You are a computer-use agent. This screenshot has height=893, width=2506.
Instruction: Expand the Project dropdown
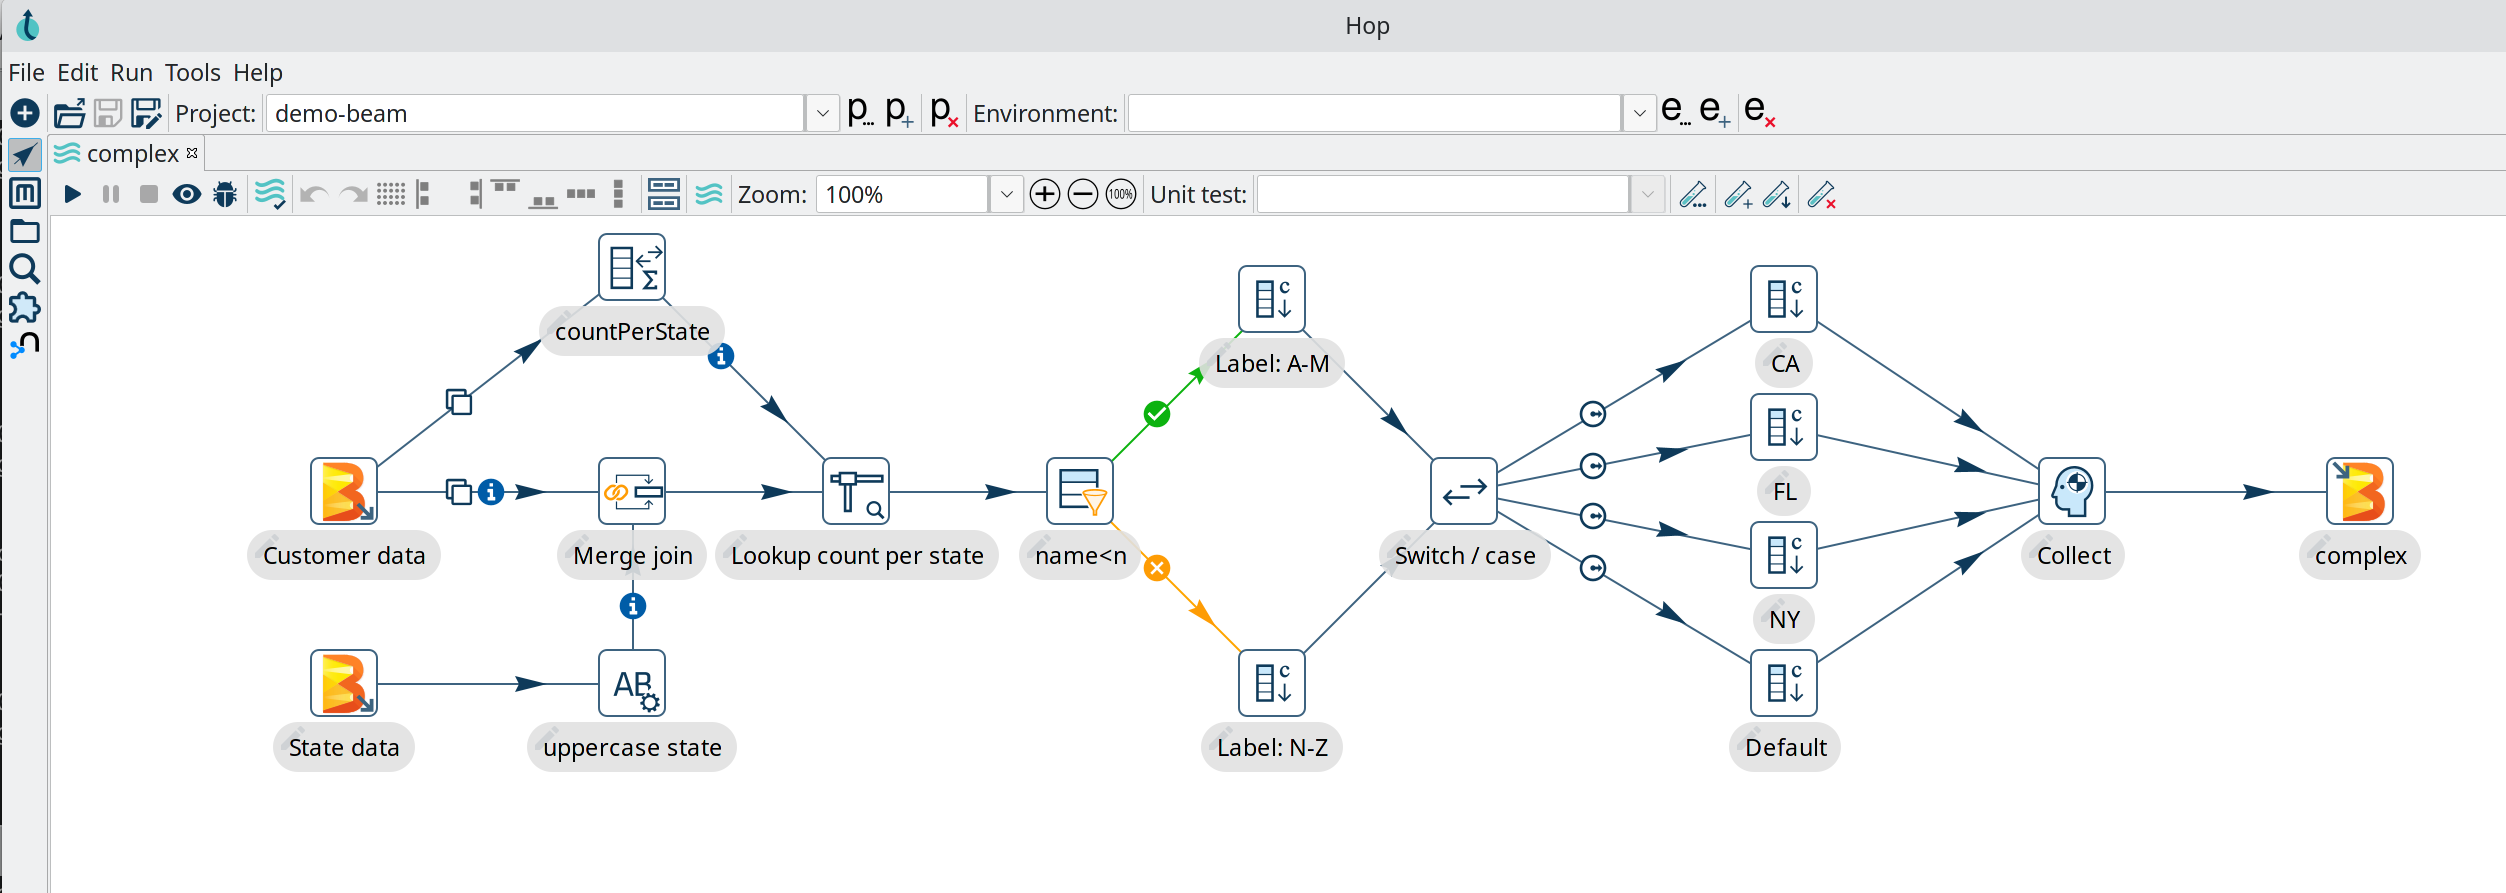point(822,113)
